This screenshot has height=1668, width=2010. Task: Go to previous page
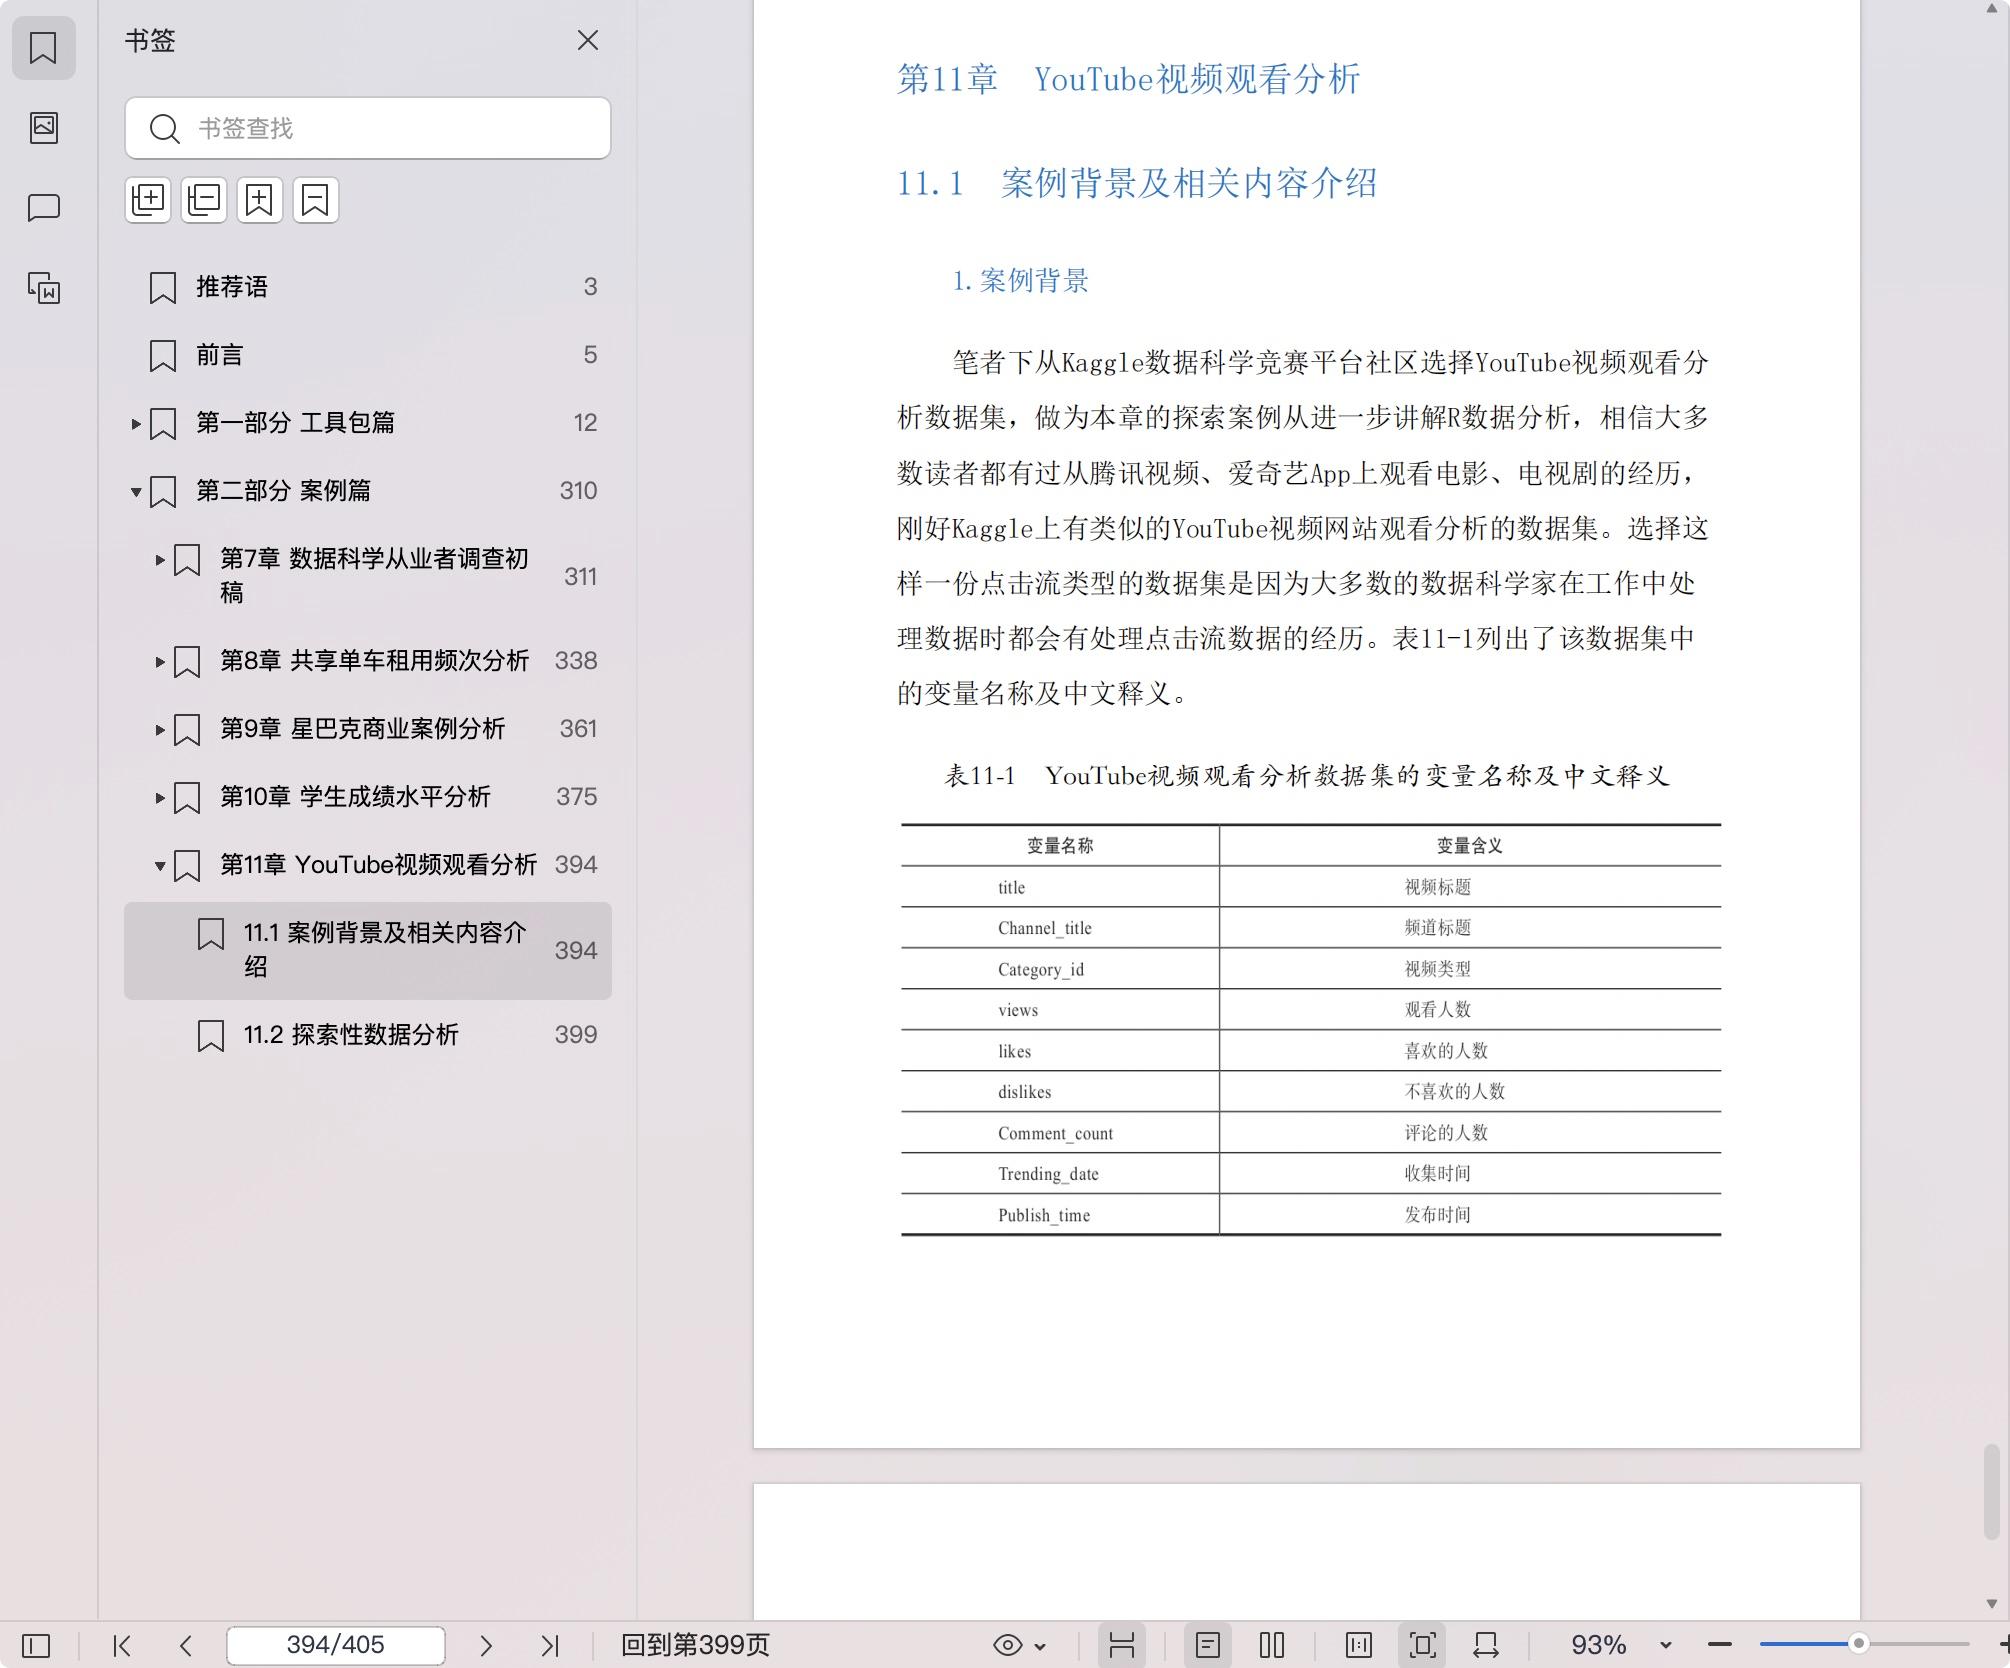(x=185, y=1645)
